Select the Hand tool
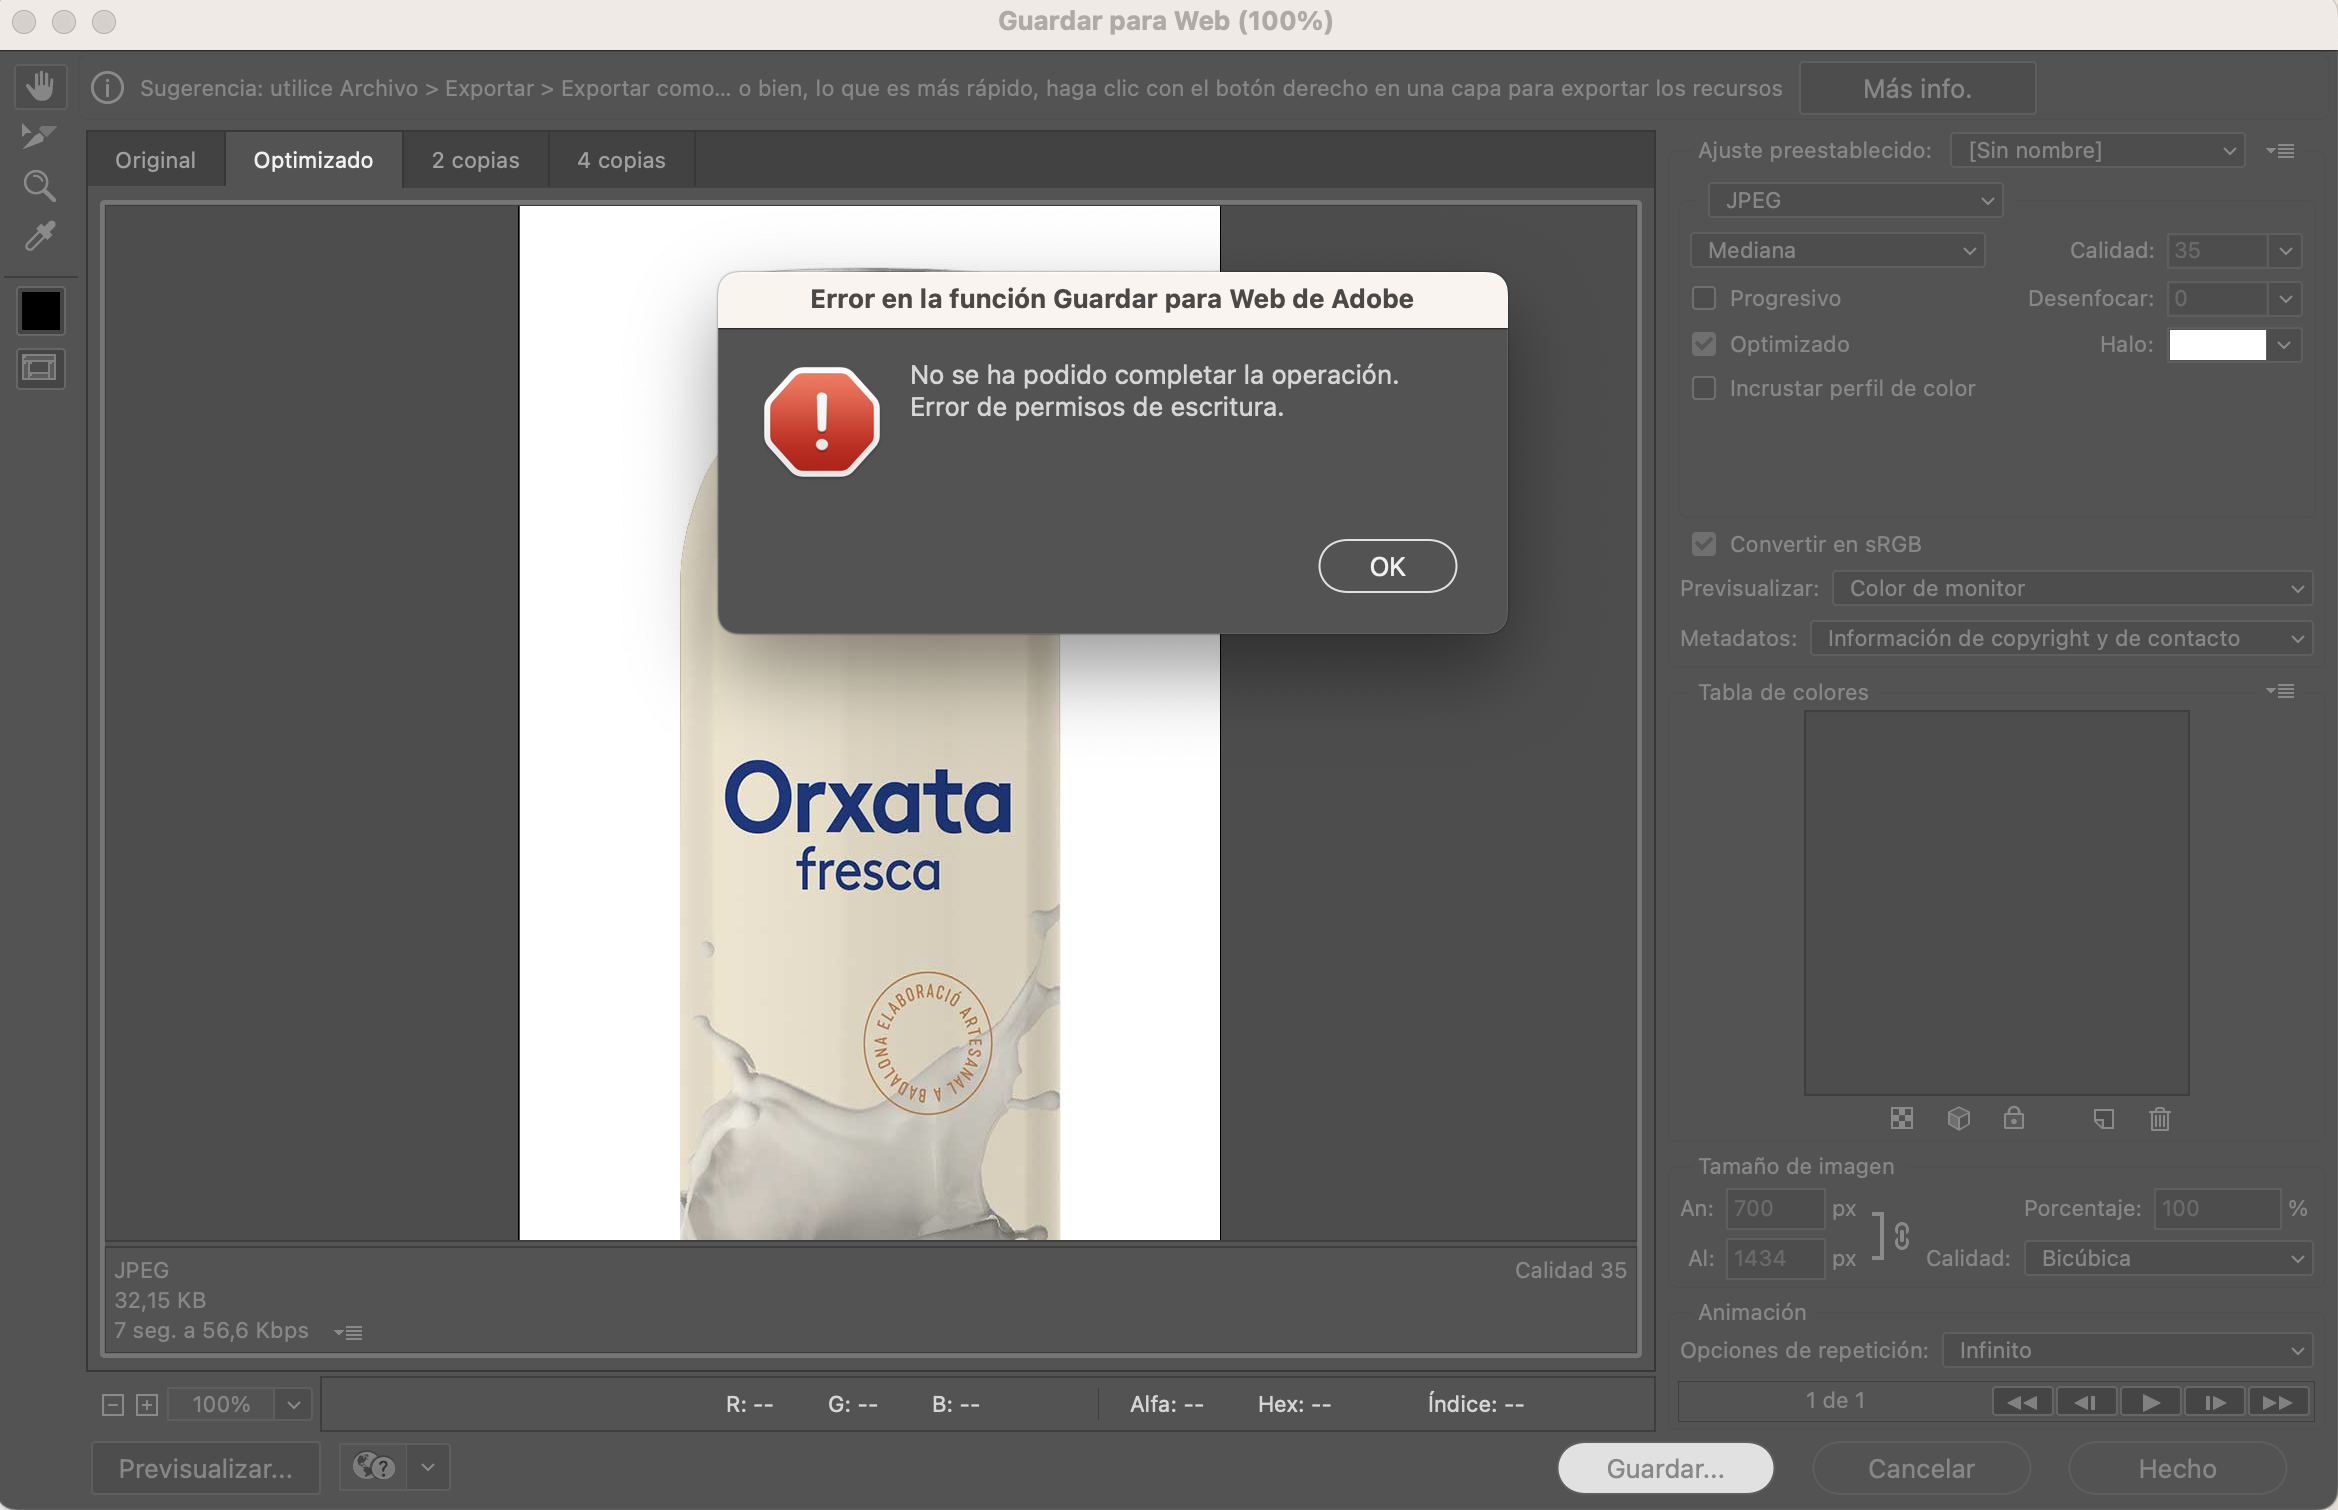Screen dimensions: 2338x1510 (x=40, y=86)
